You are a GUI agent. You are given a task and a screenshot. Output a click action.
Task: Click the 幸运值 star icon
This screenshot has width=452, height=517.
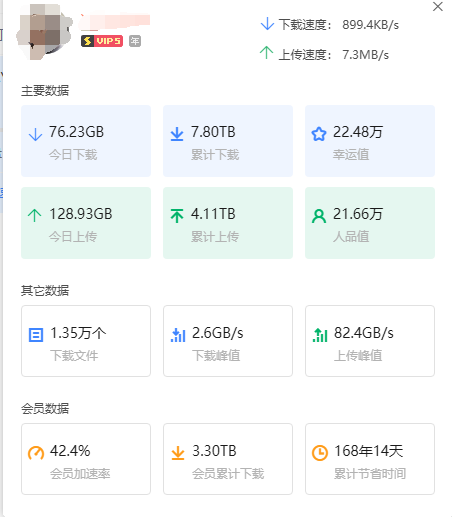[319, 134]
